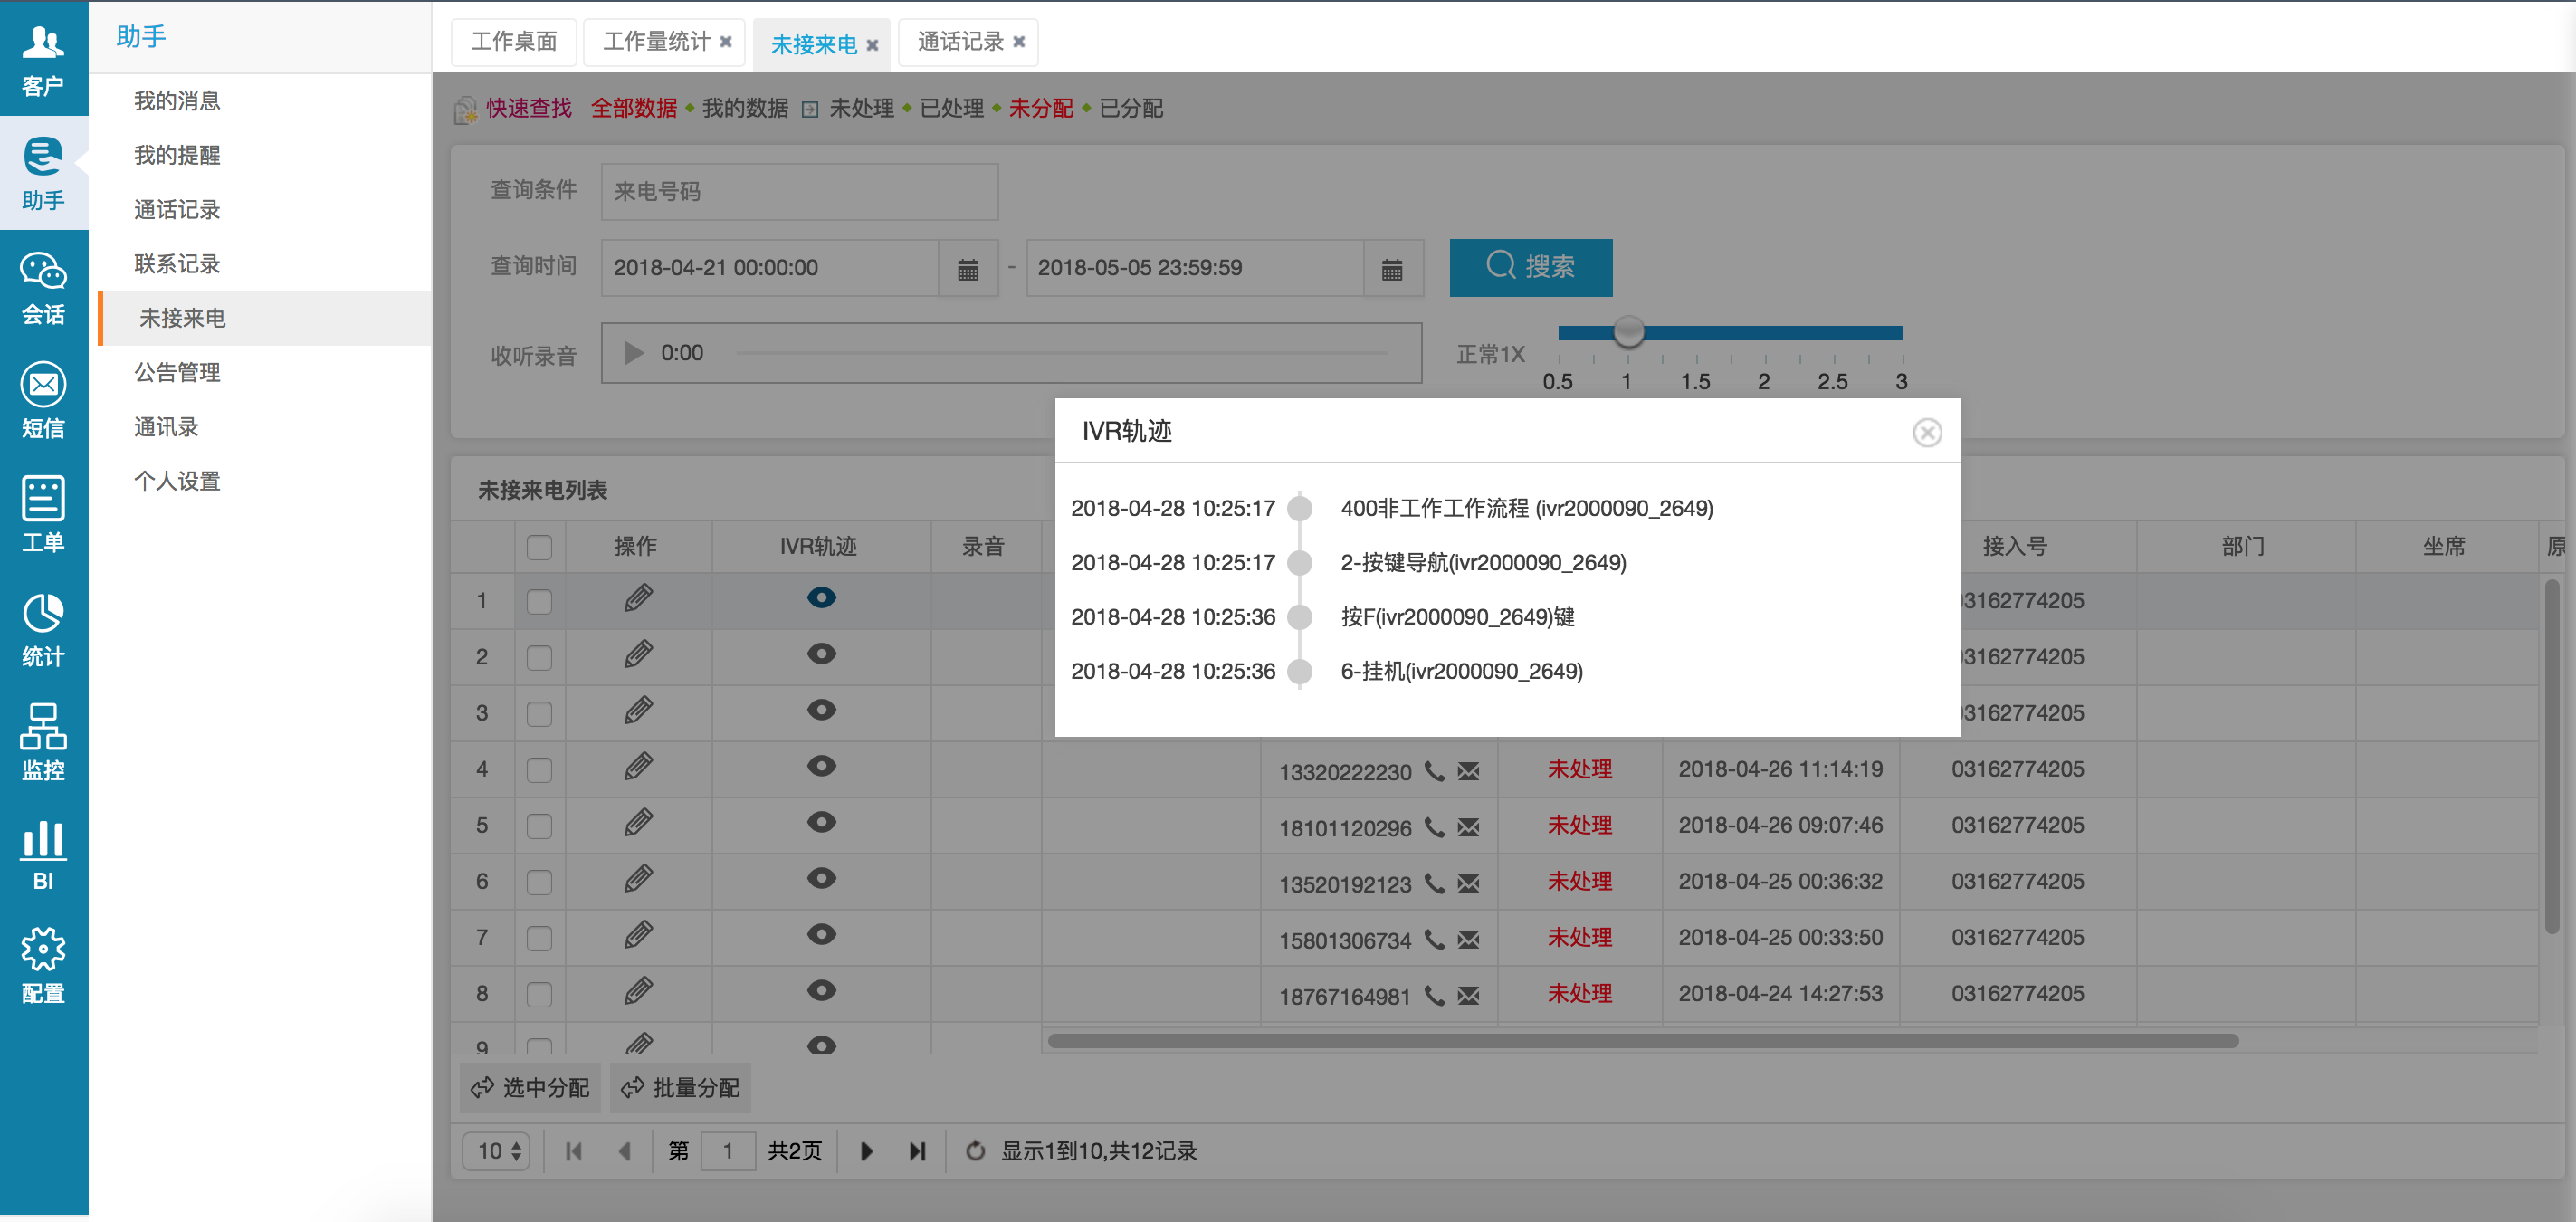
Task: Switch to 工作桌面 tab
Action: point(514,42)
